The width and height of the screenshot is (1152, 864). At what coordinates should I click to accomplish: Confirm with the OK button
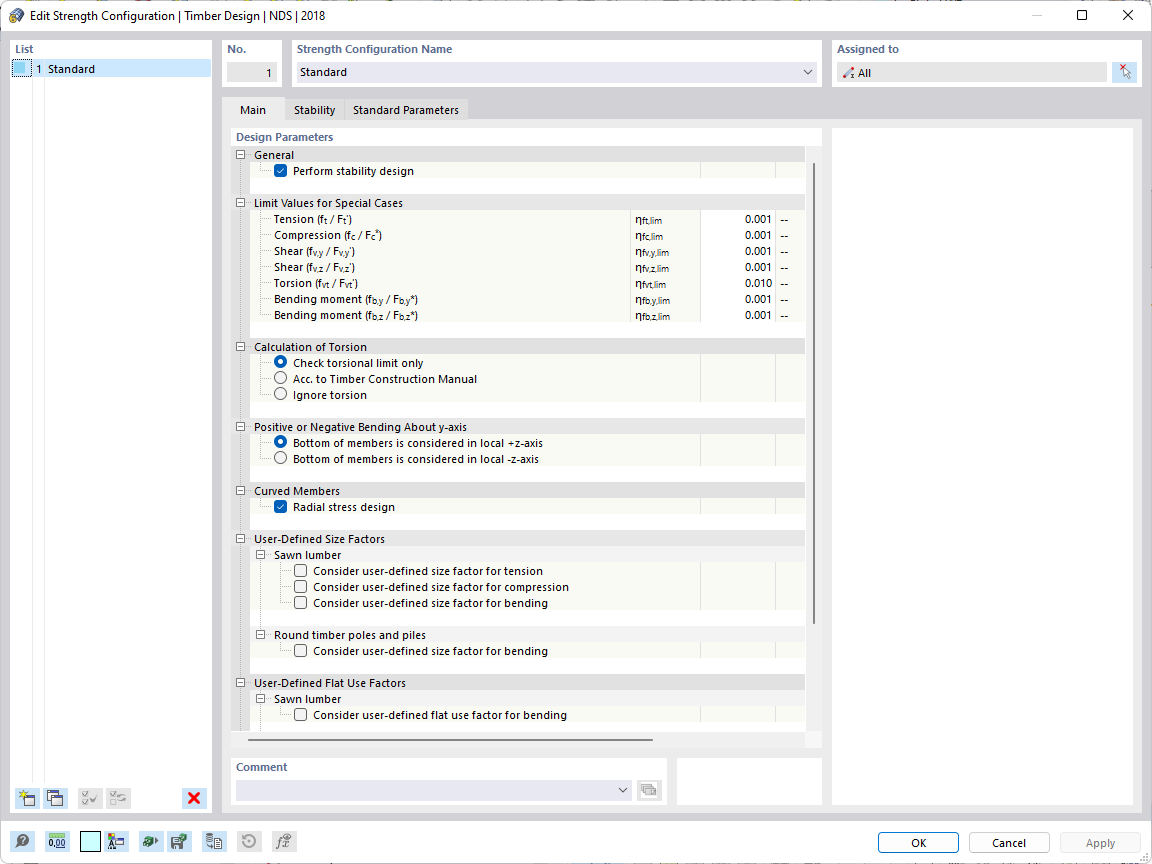[918, 843]
